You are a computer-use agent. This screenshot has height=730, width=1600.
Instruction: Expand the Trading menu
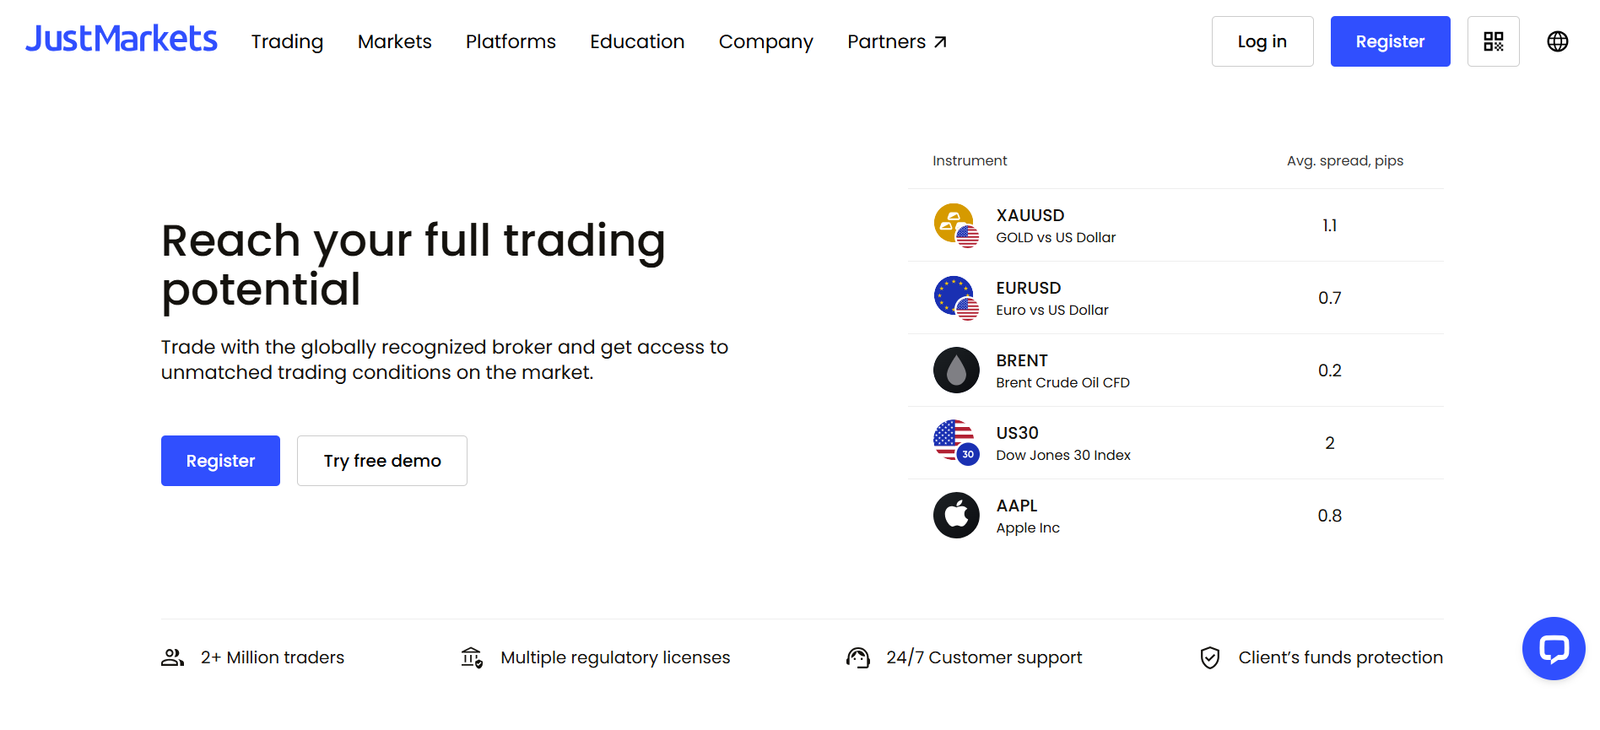[x=287, y=41]
